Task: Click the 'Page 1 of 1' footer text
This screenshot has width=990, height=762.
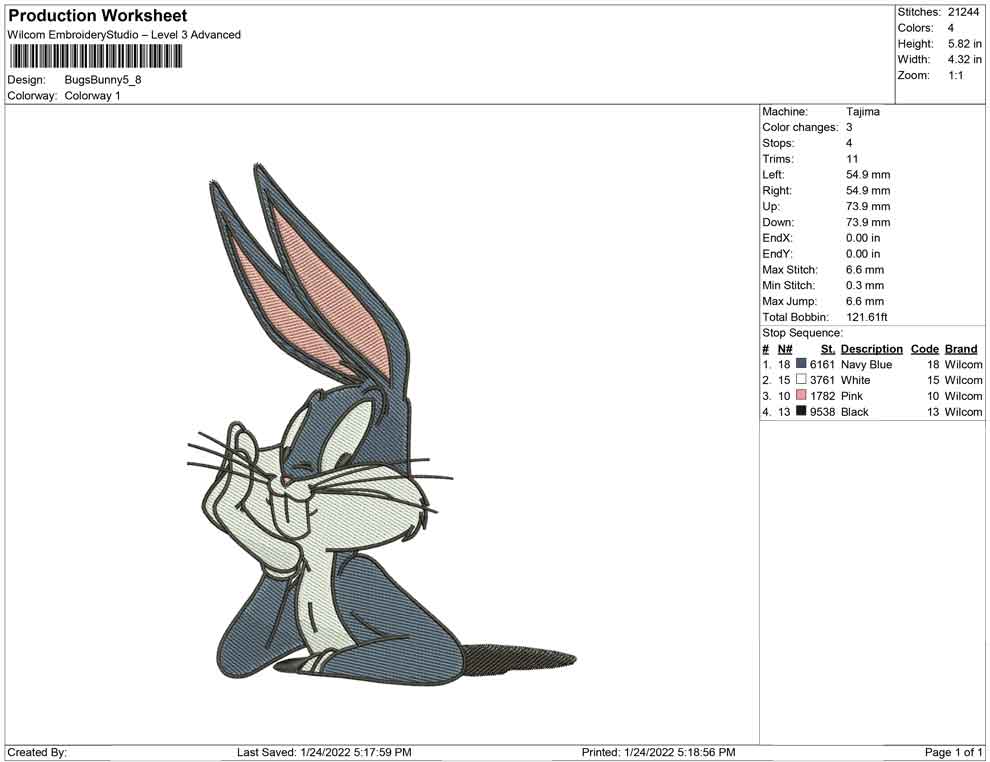Action: (953, 752)
